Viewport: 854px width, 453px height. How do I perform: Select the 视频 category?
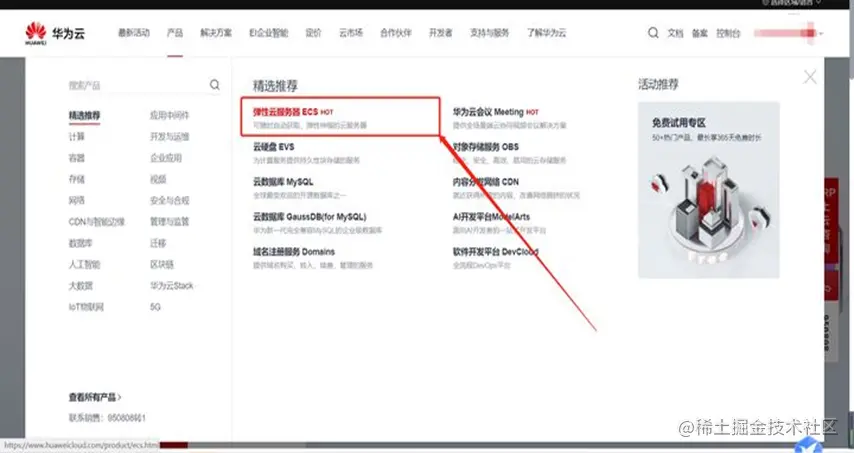click(x=158, y=179)
